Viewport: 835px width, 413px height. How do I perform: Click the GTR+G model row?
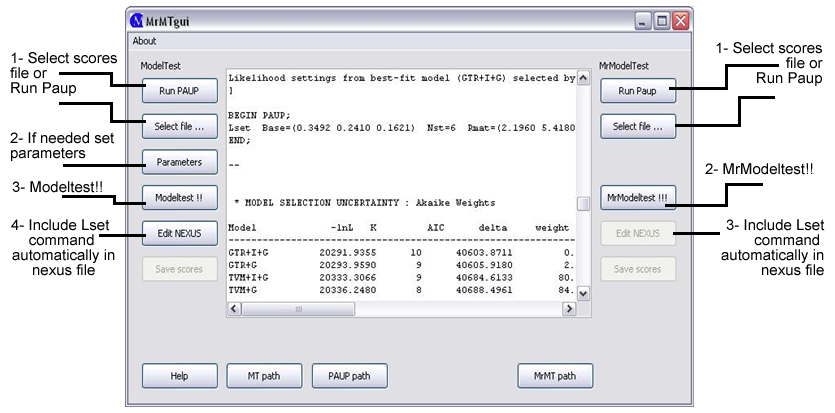pyautogui.click(x=402, y=265)
